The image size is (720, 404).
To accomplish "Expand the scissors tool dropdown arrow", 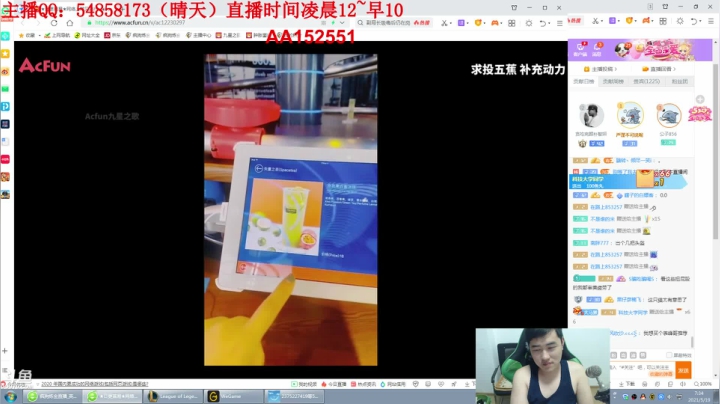I will (x=450, y=23).
